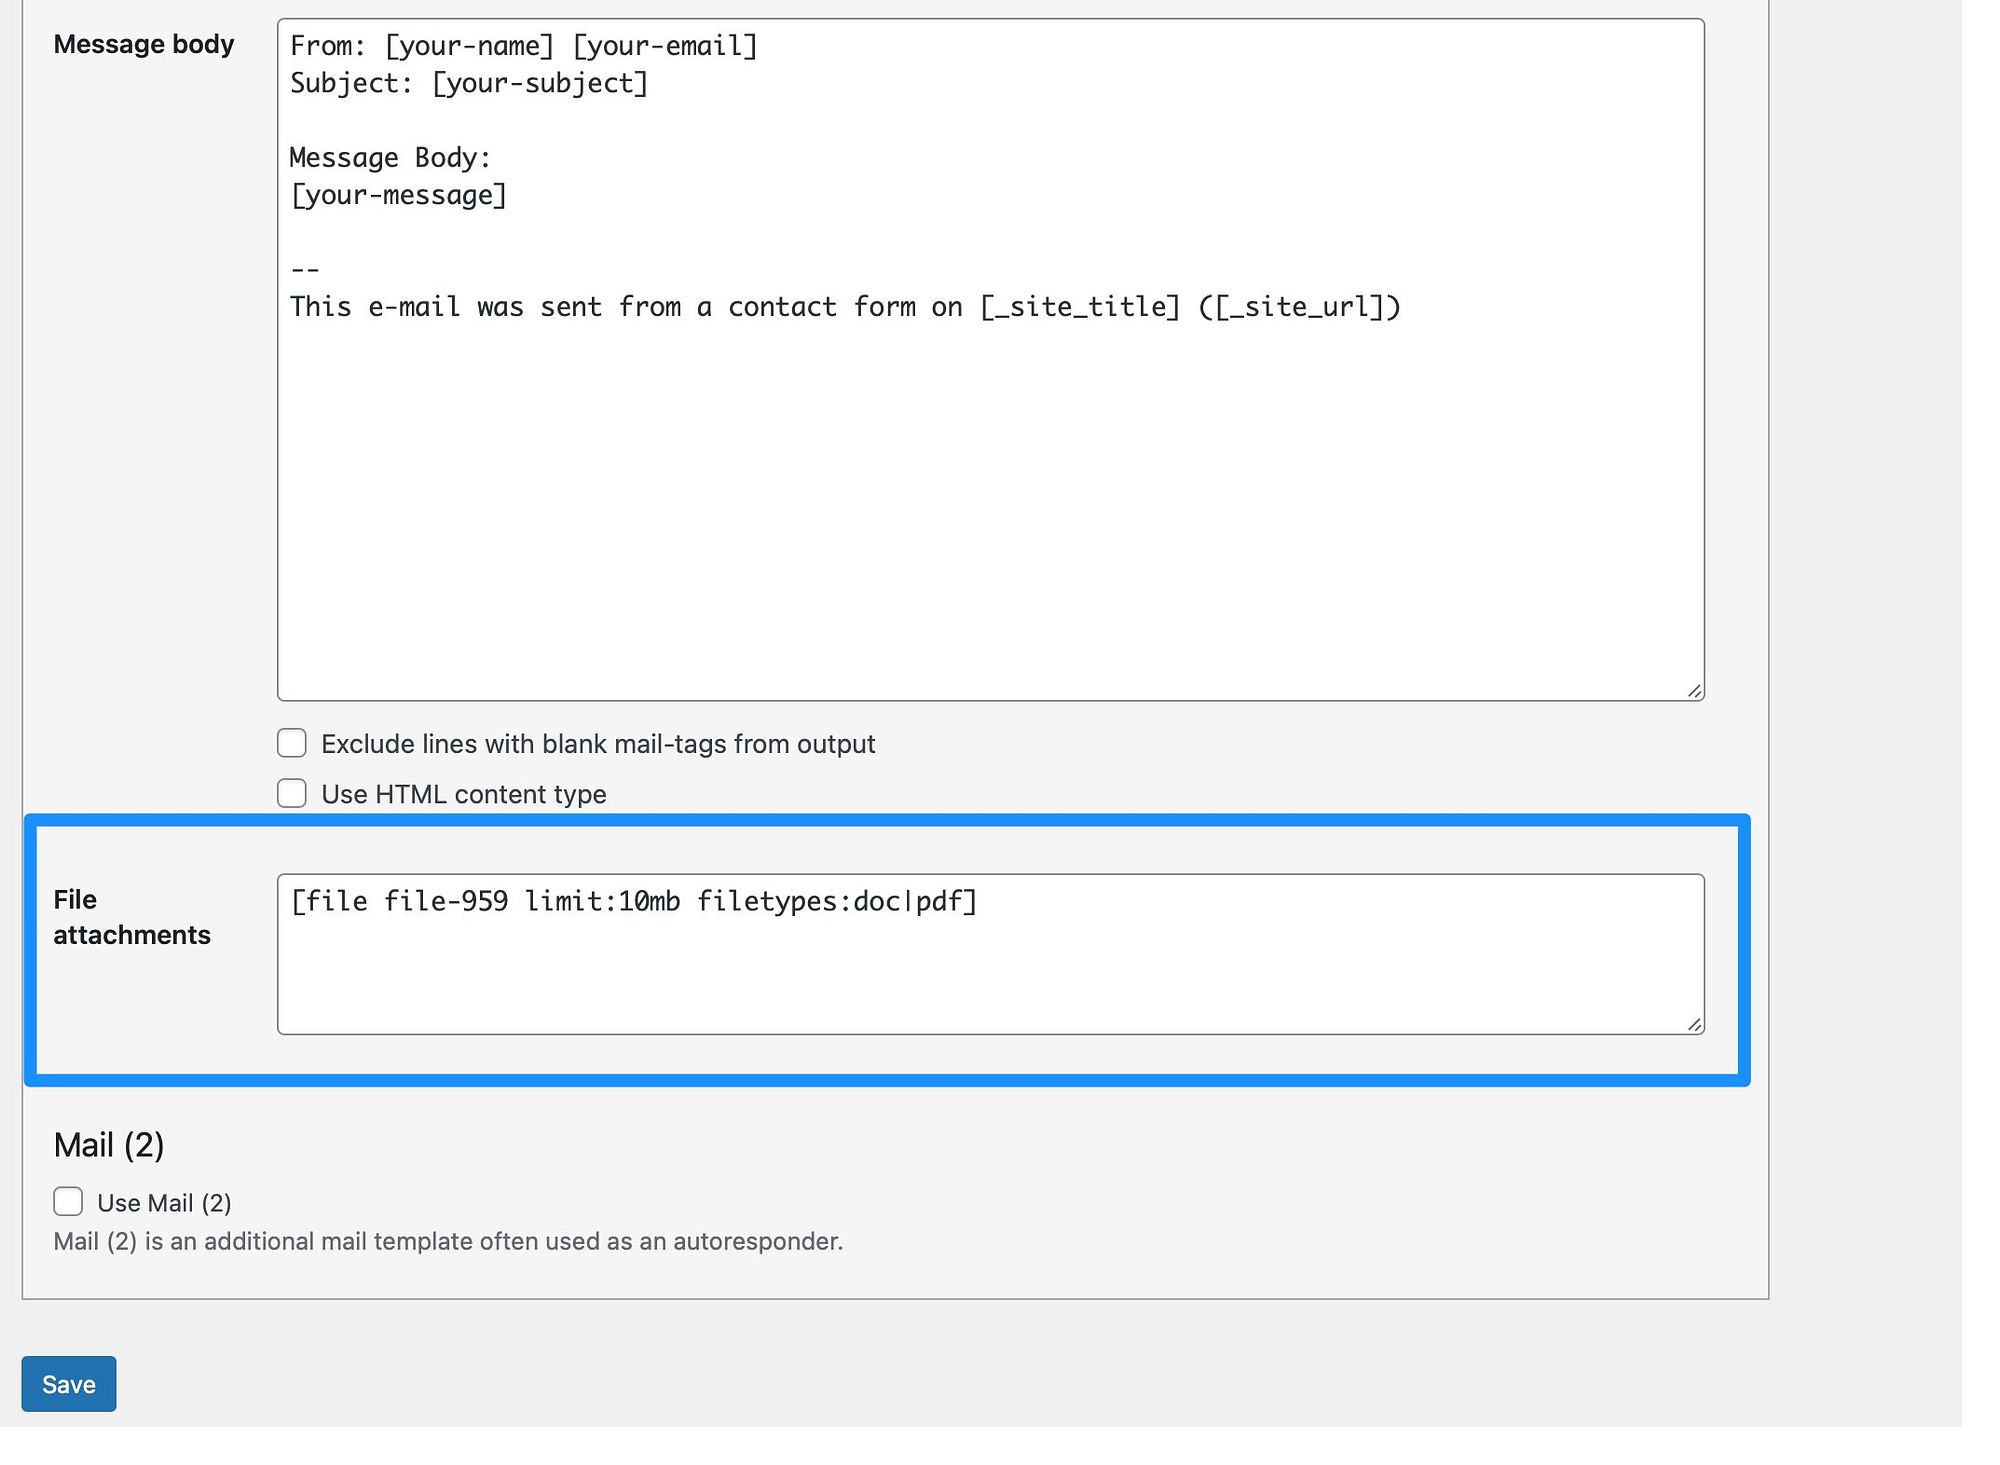Click the Save button

tap(70, 1383)
